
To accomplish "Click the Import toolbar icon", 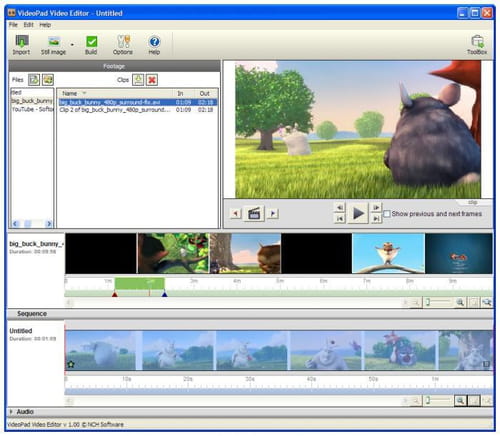I will point(21,45).
